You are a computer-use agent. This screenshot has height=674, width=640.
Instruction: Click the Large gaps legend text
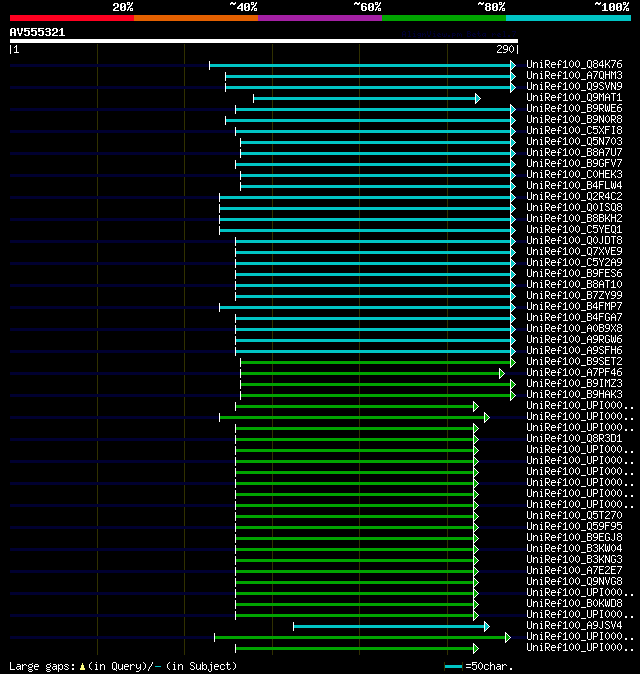123,667
